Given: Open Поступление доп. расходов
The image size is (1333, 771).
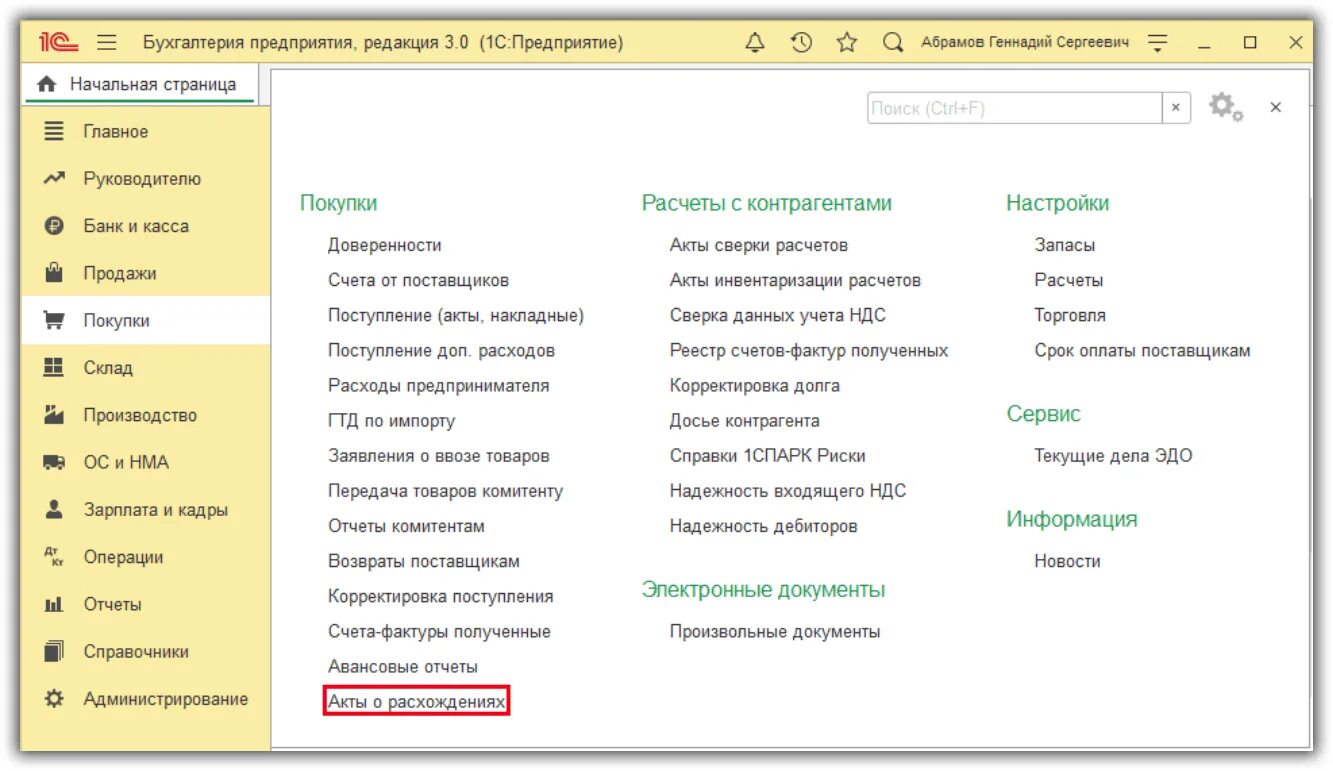Looking at the screenshot, I should [441, 351].
